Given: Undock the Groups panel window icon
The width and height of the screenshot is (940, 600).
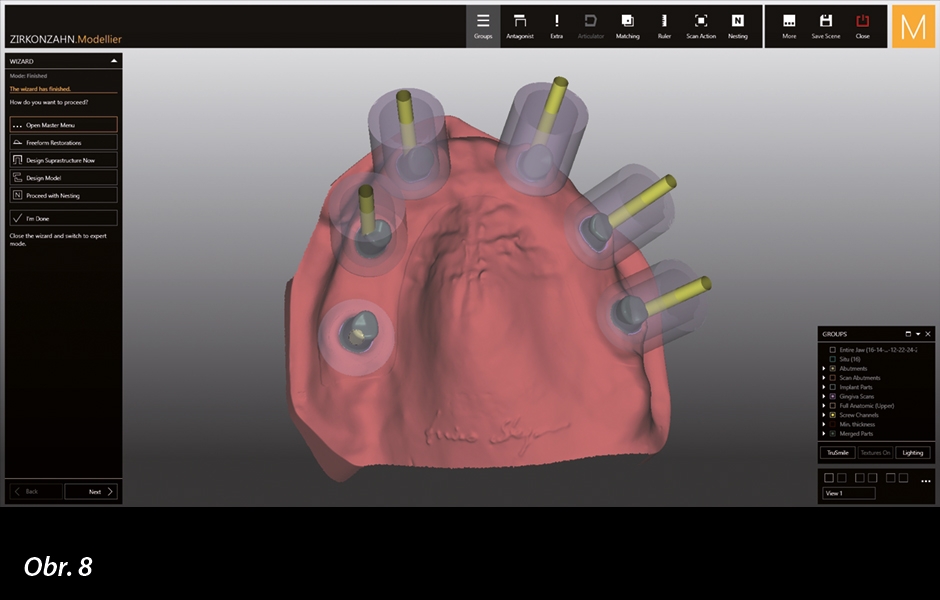Looking at the screenshot, I should 908,334.
